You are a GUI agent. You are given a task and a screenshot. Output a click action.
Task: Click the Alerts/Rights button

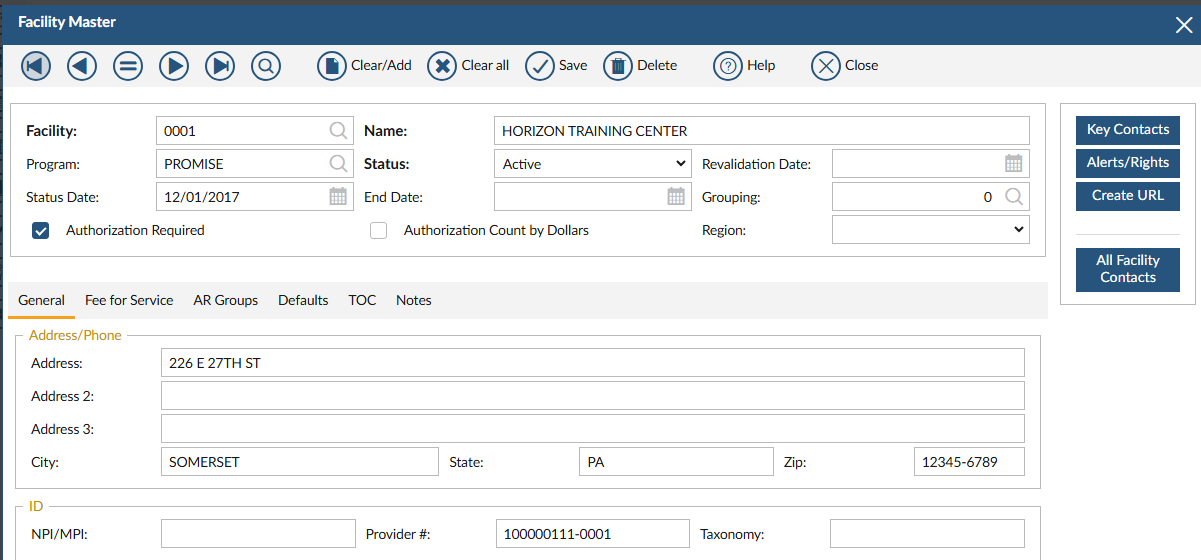pos(1128,163)
